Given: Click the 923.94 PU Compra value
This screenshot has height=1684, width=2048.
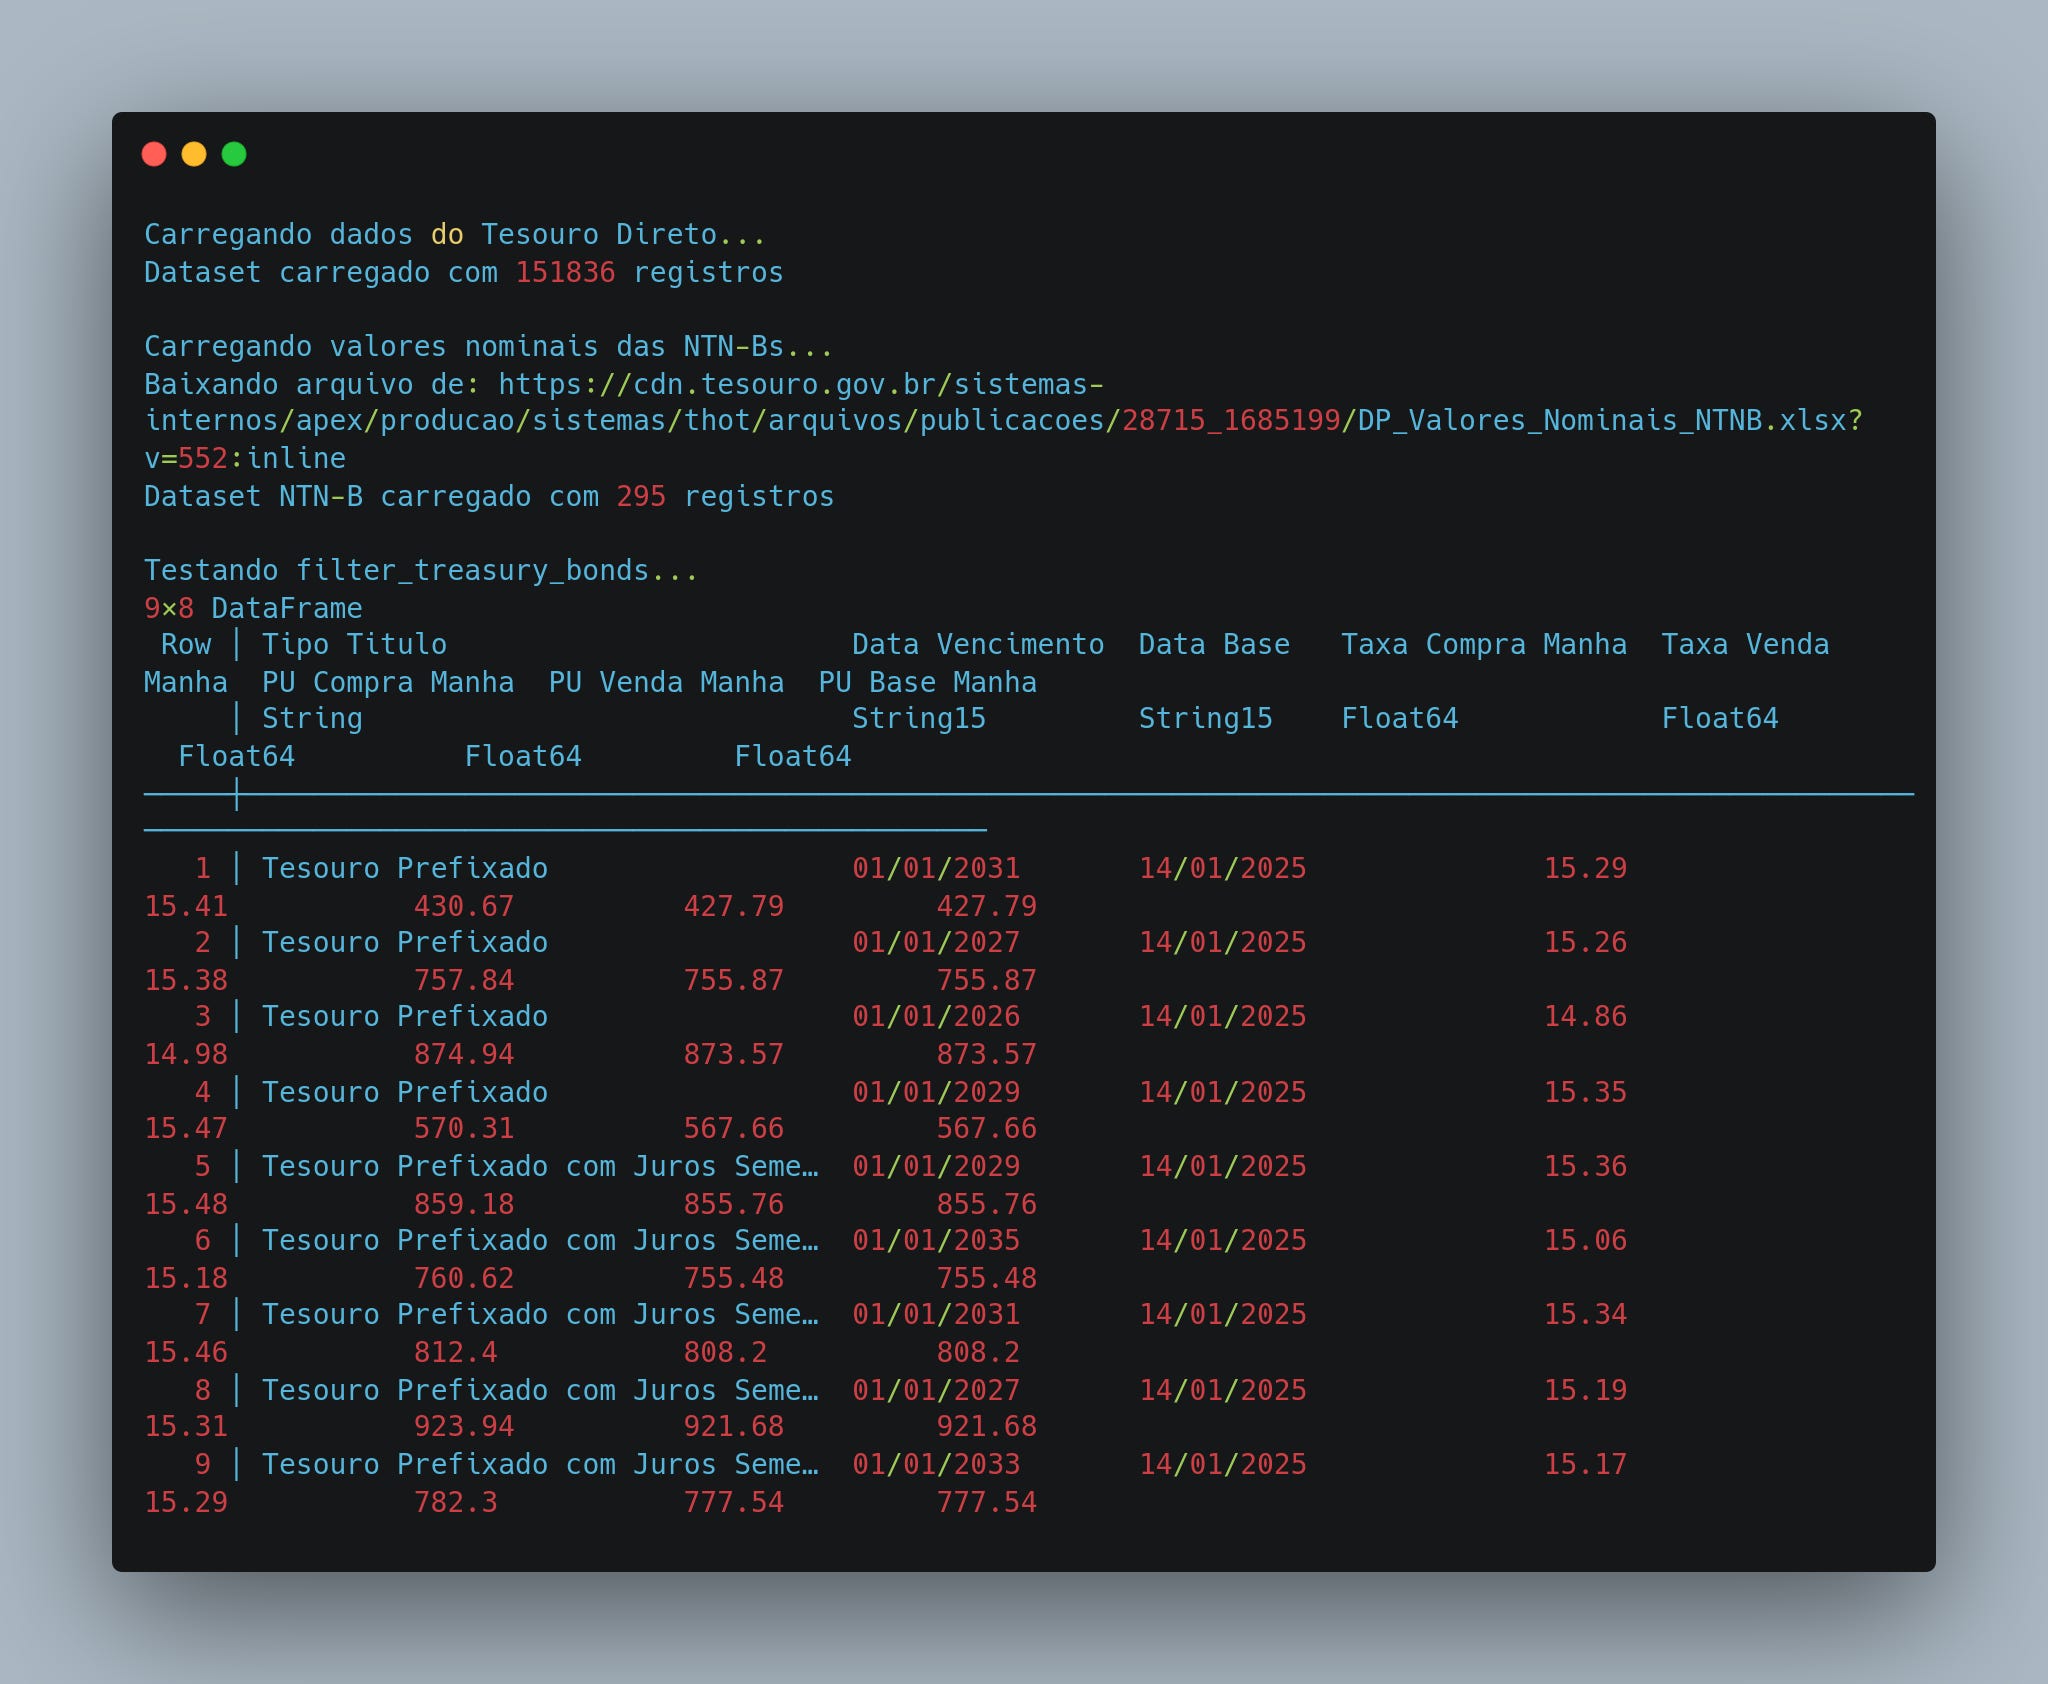Looking at the screenshot, I should (x=463, y=1426).
